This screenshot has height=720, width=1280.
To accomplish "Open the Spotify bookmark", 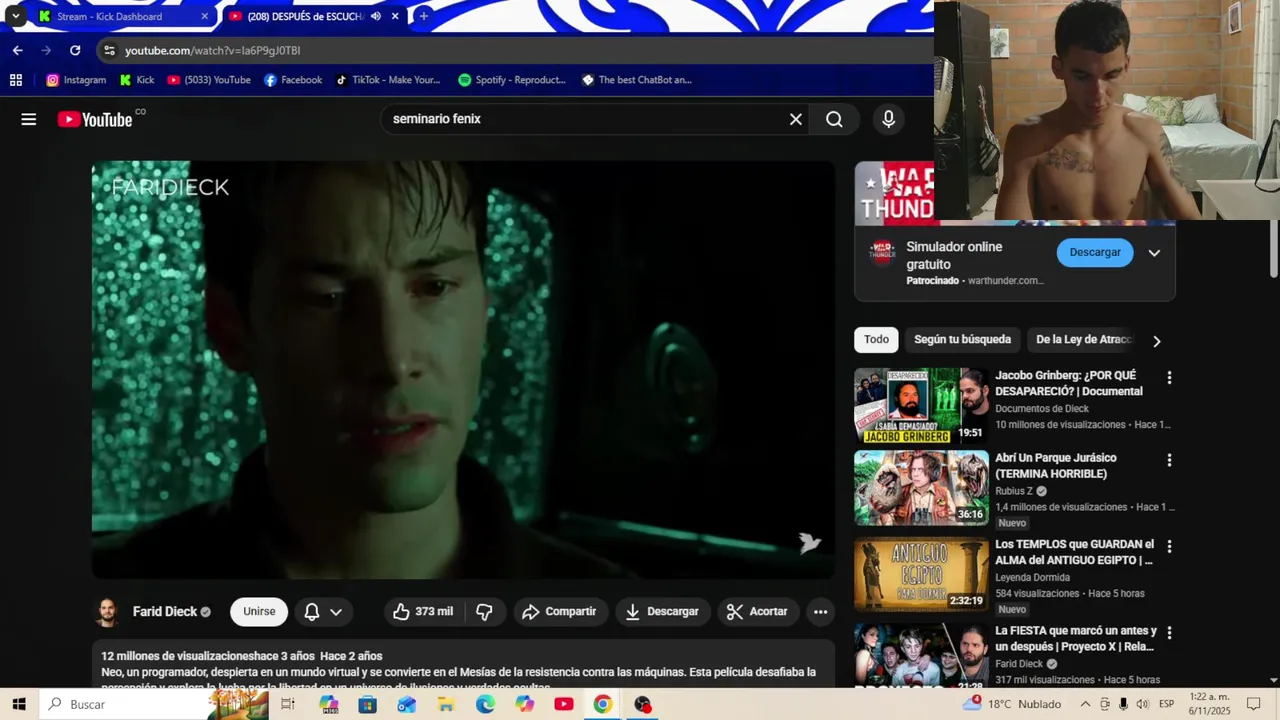I will [512, 80].
